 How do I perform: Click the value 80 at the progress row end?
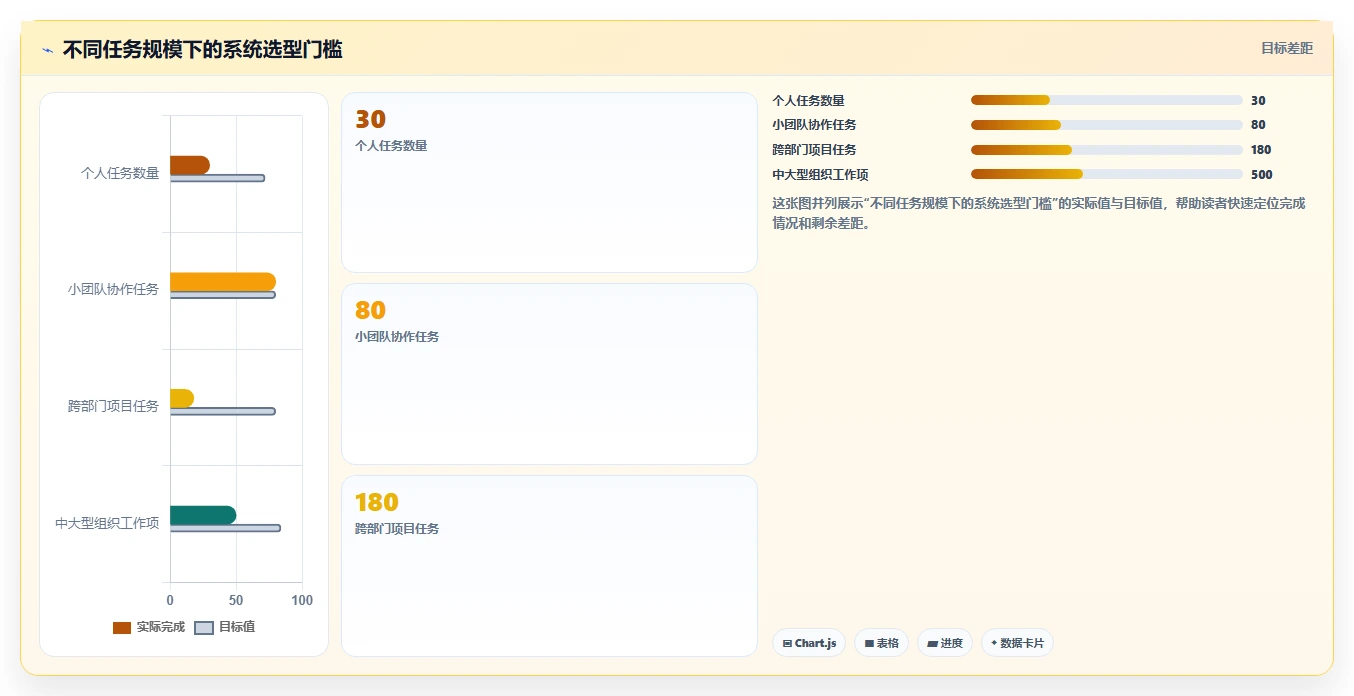point(1258,125)
